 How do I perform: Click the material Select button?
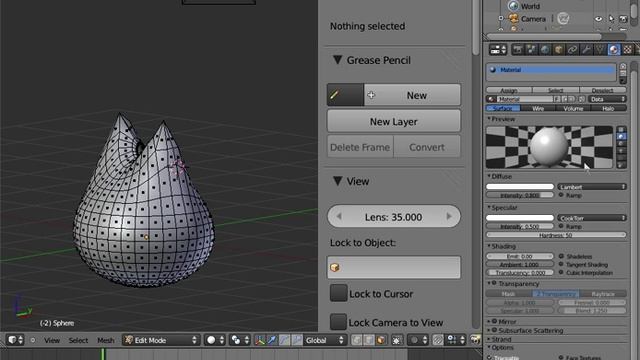(x=556, y=90)
